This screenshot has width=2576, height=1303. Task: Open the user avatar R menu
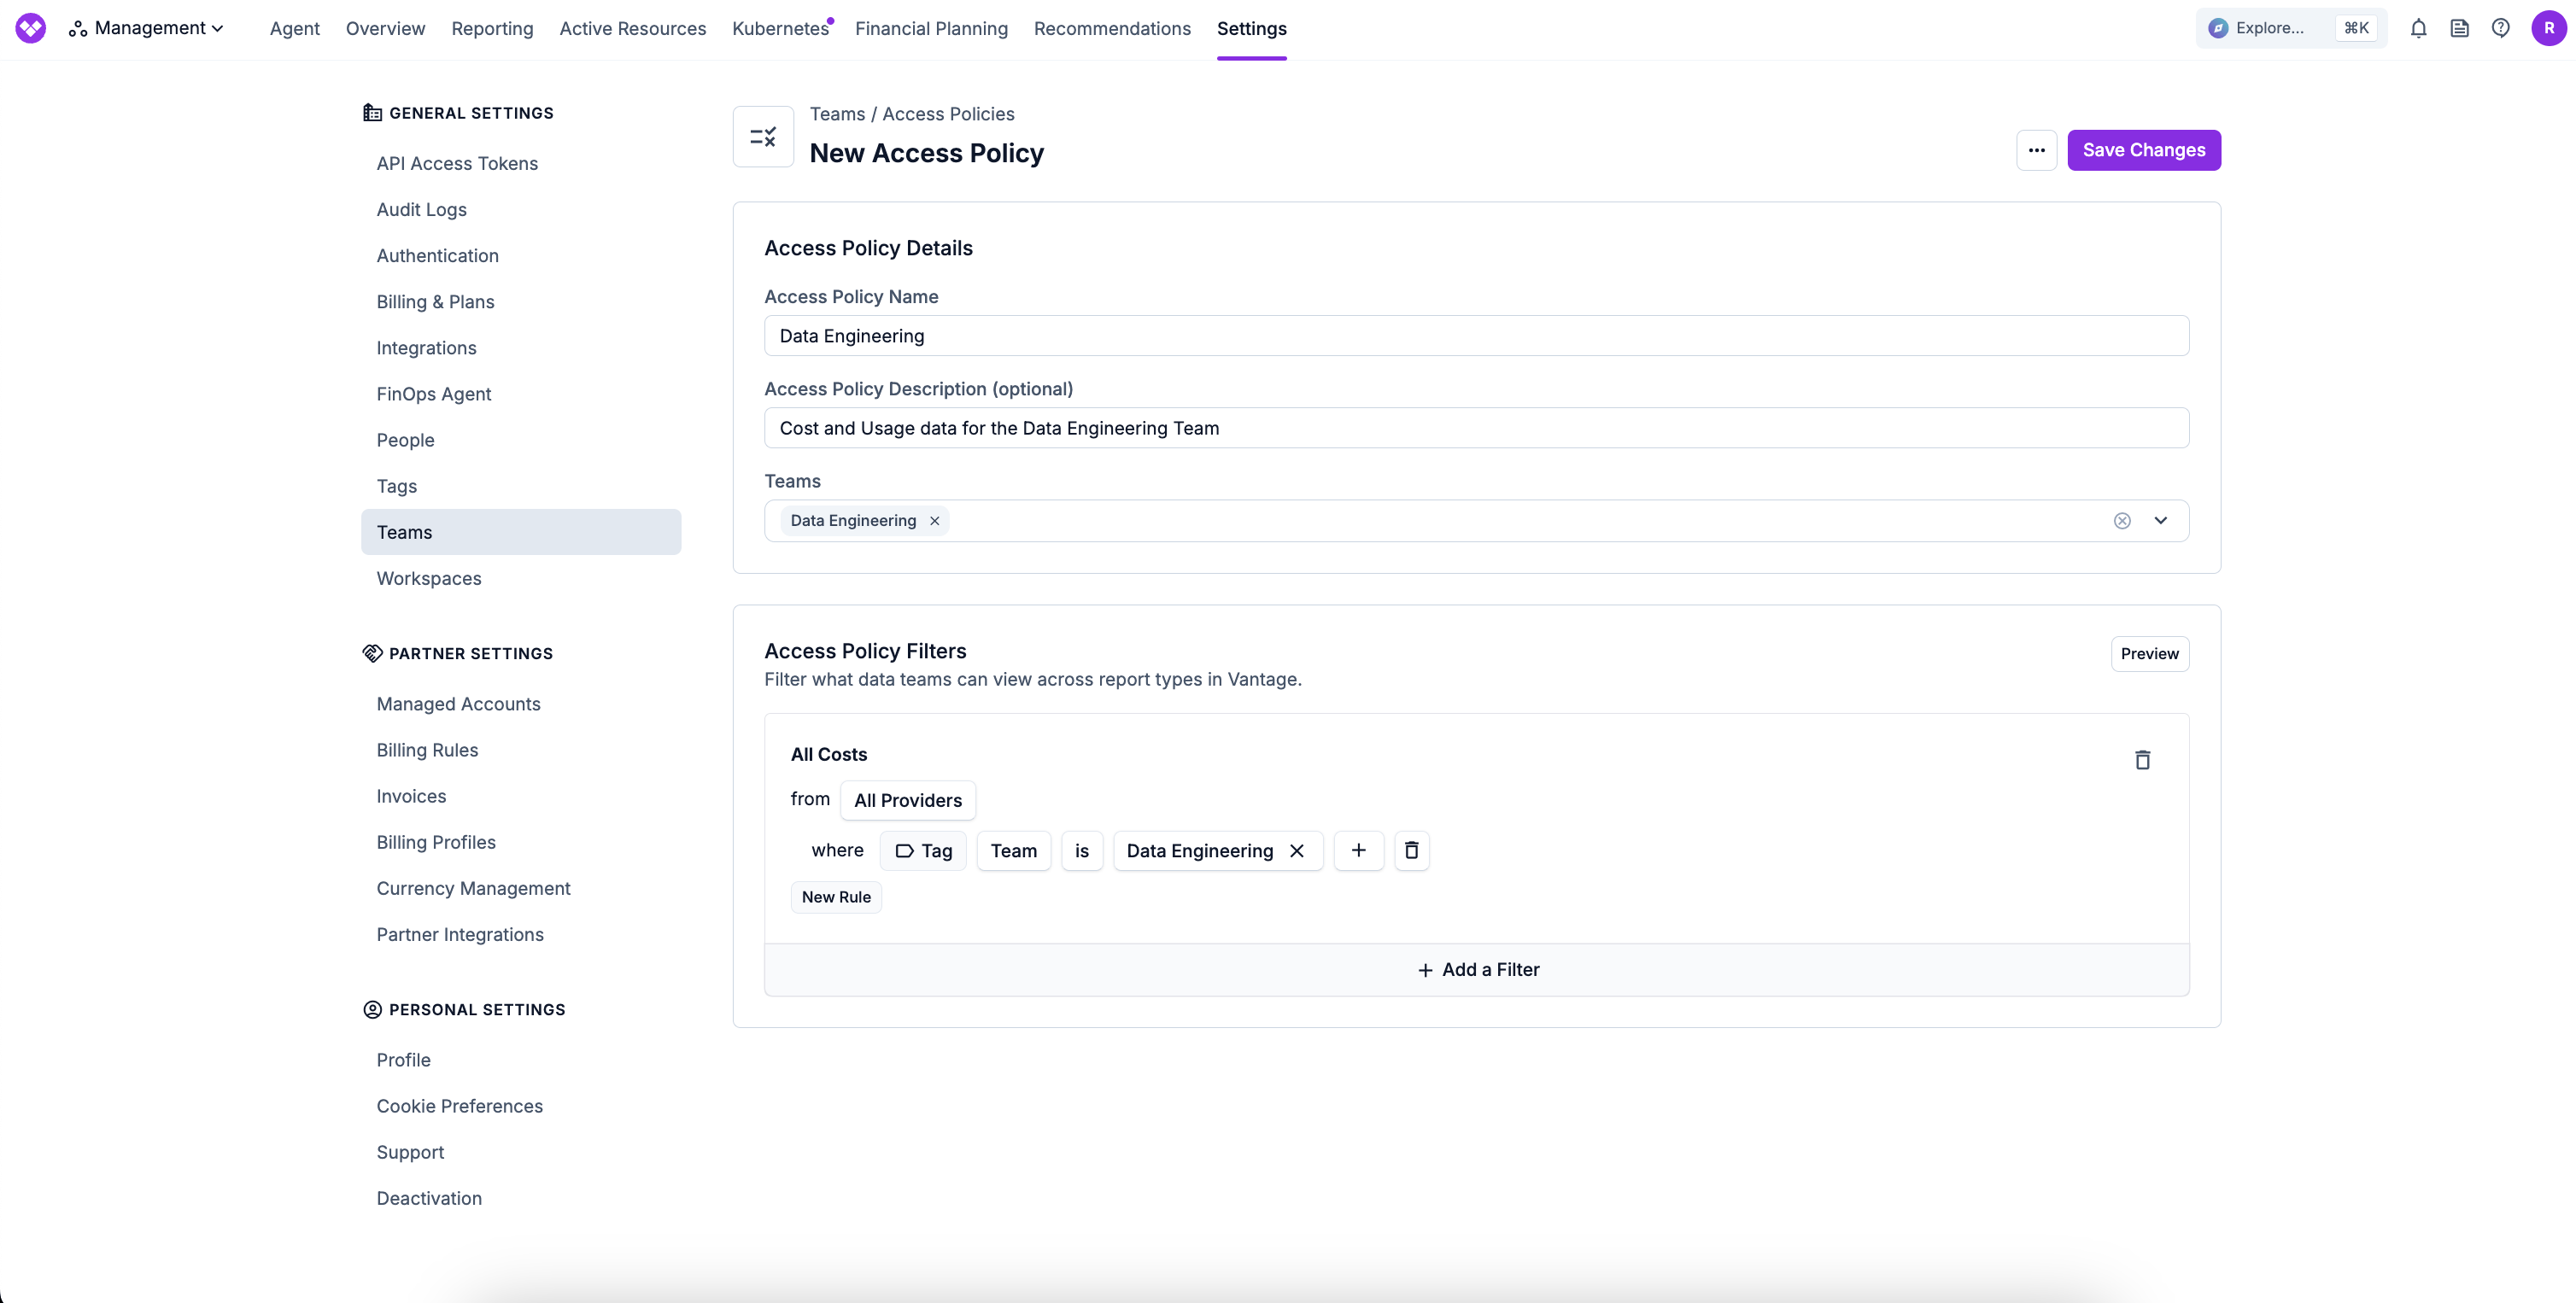[x=2548, y=28]
